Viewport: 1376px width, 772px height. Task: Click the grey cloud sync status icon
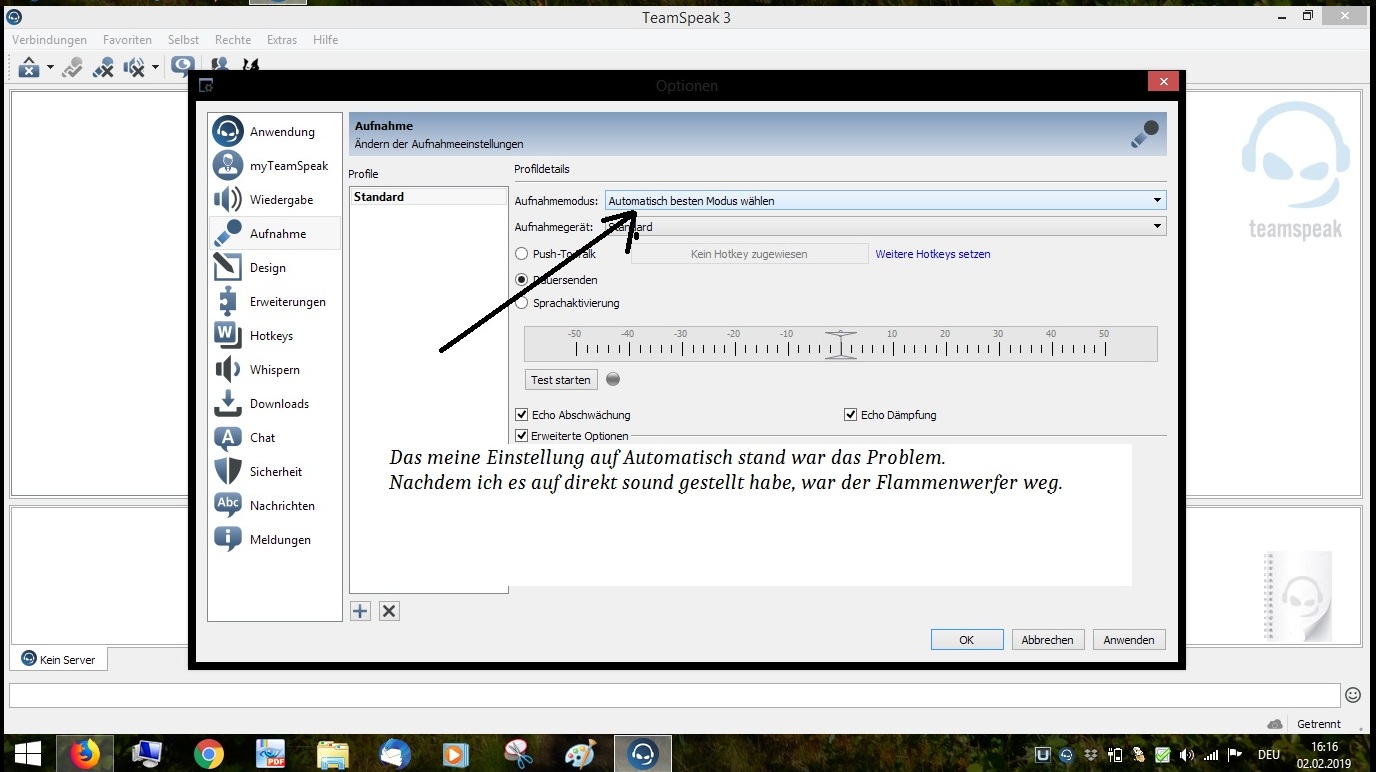pos(1275,724)
